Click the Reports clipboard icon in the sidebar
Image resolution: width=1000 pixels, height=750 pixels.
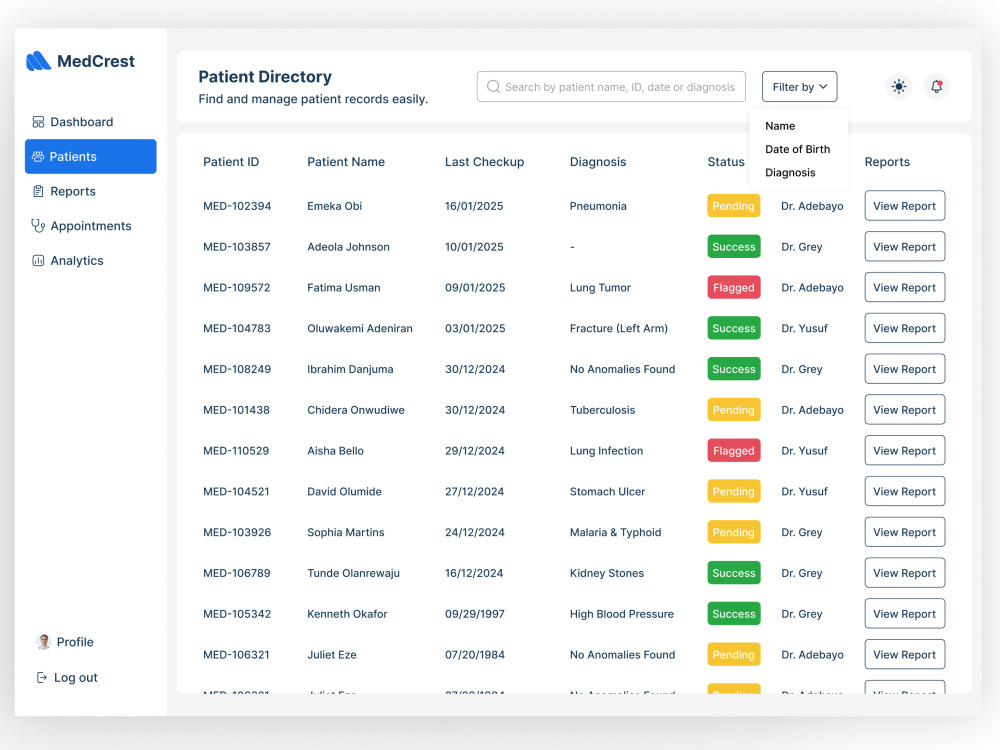pos(38,191)
